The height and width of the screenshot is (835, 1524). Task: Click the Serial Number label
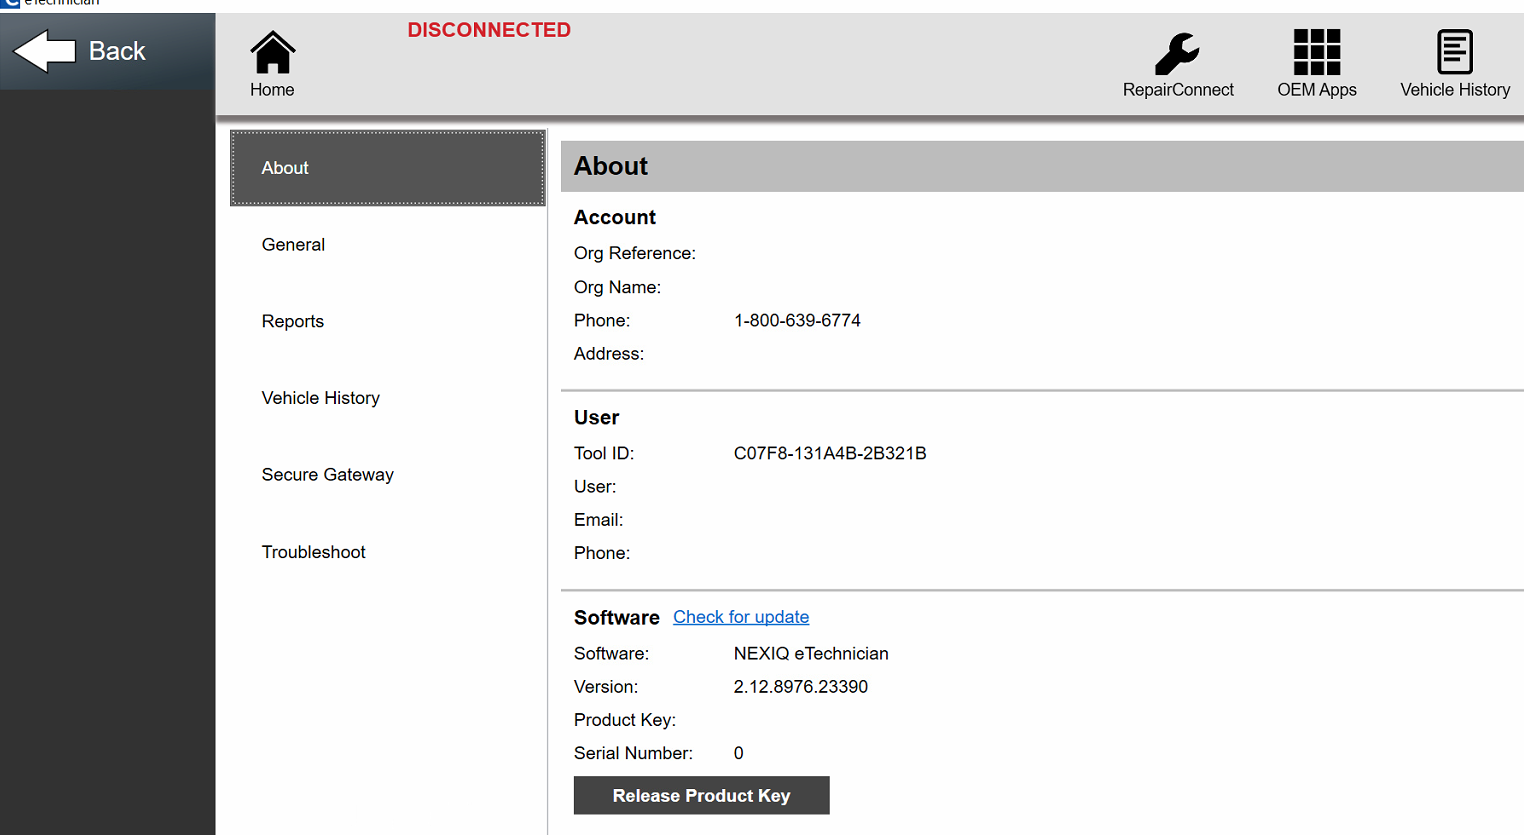click(x=633, y=754)
